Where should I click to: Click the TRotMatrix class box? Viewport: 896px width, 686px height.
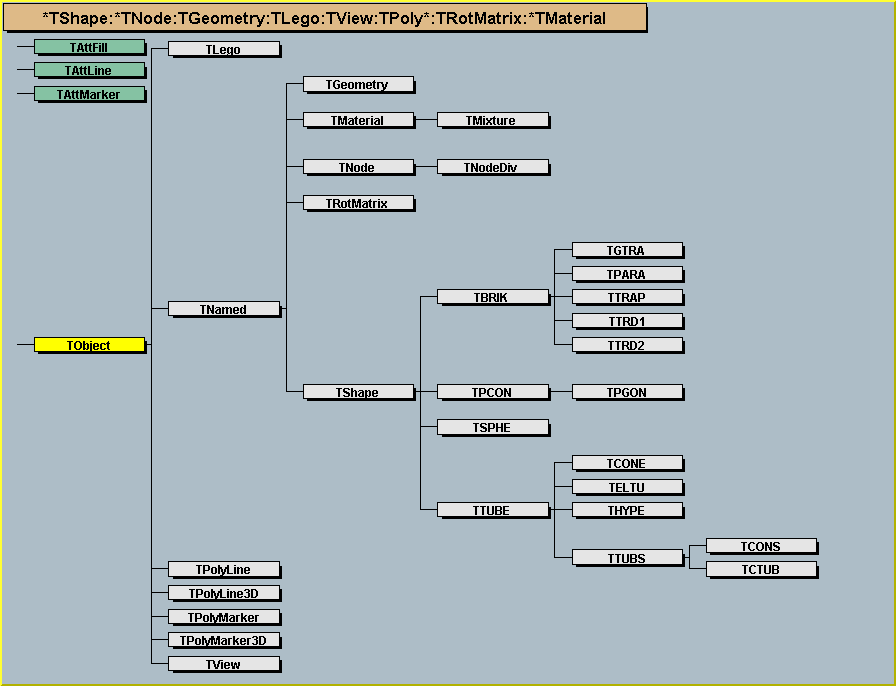[357, 203]
